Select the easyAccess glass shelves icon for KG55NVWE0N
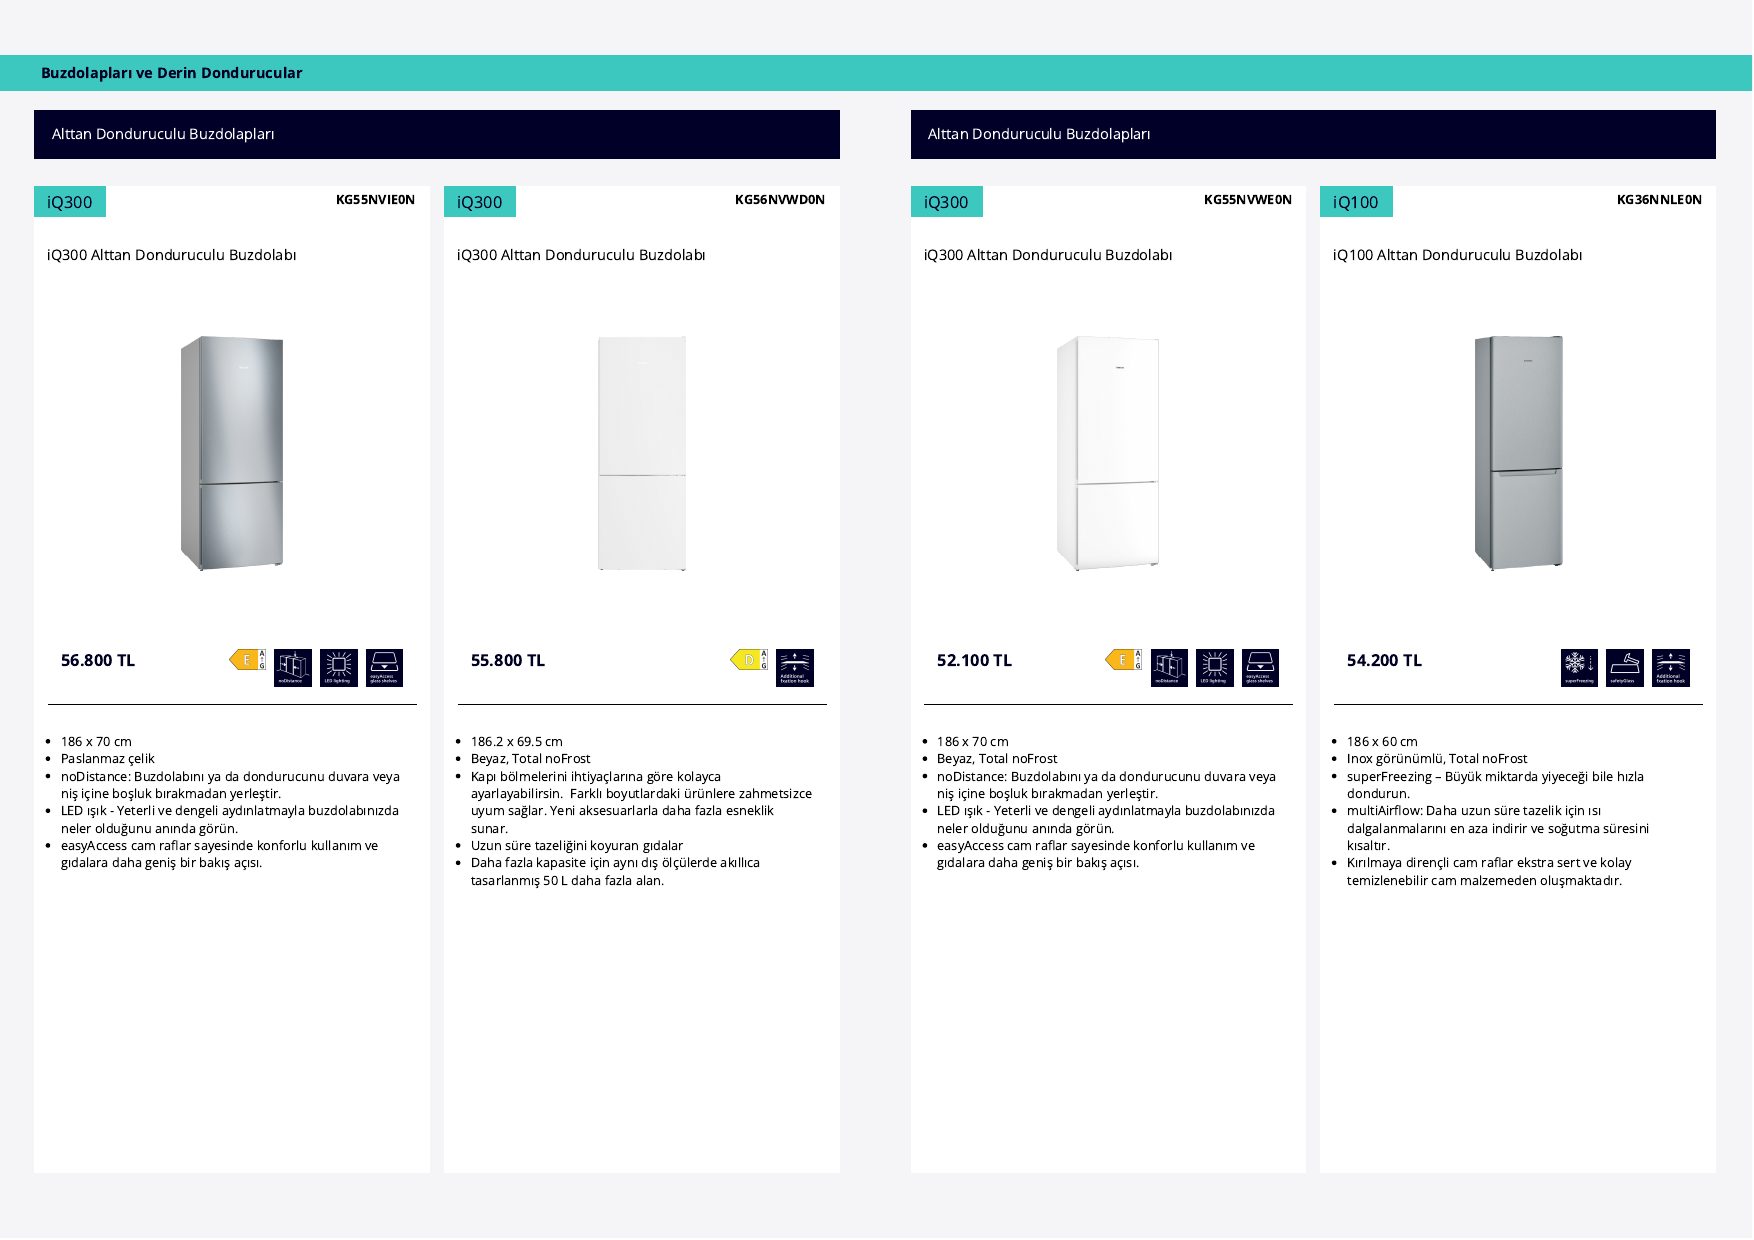 (x=1261, y=668)
